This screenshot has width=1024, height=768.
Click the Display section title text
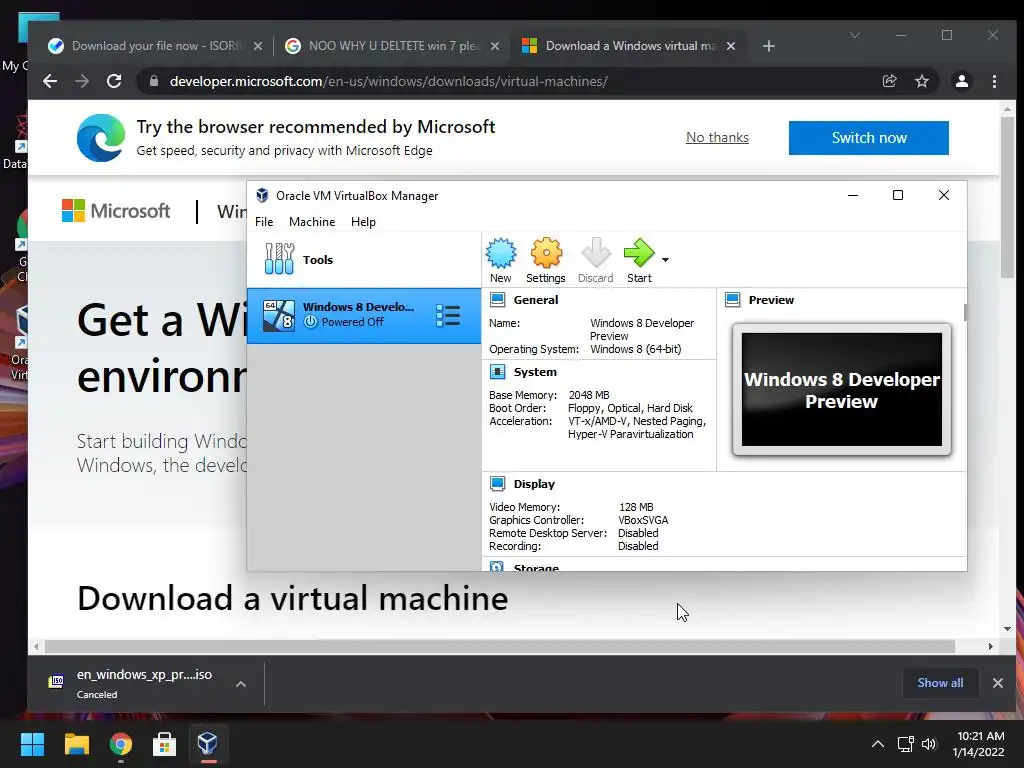point(534,484)
